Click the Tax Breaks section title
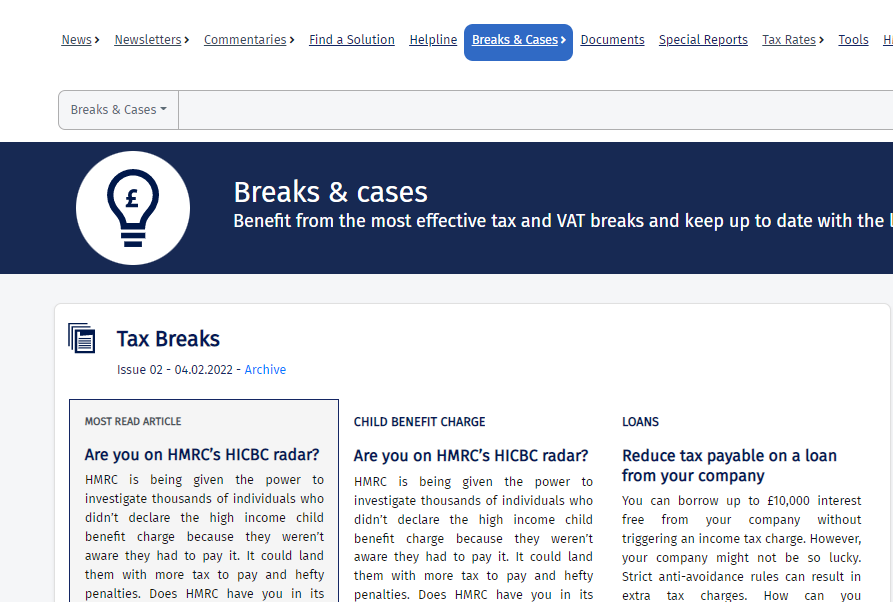Screen dimensions: 893x602 (x=168, y=339)
